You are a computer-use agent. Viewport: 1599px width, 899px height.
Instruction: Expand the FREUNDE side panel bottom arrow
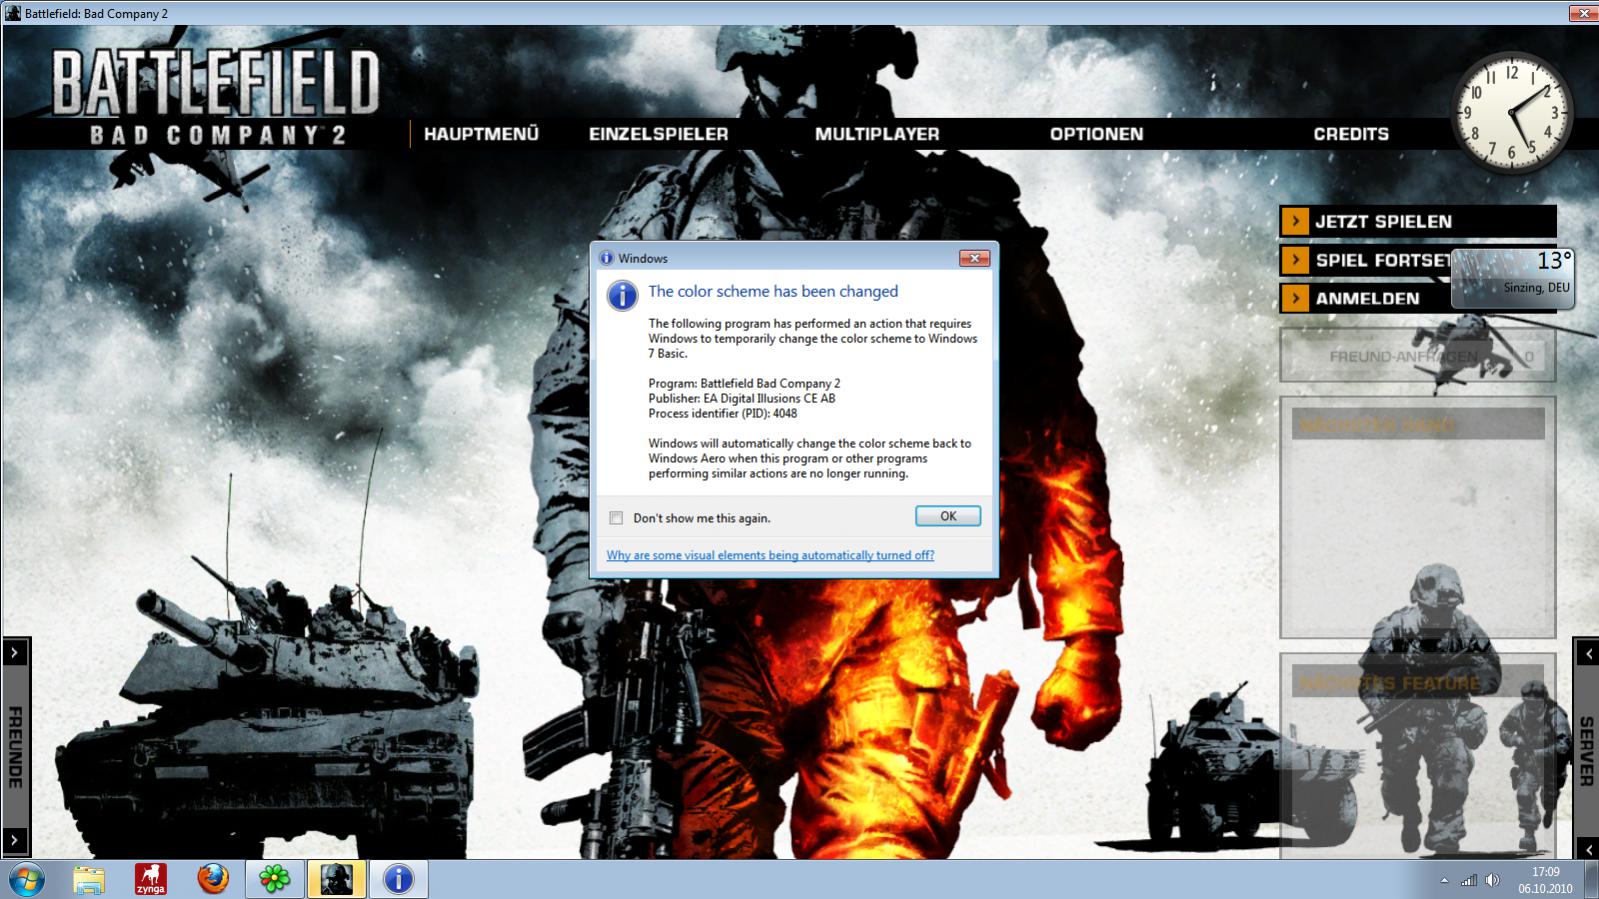[15, 841]
